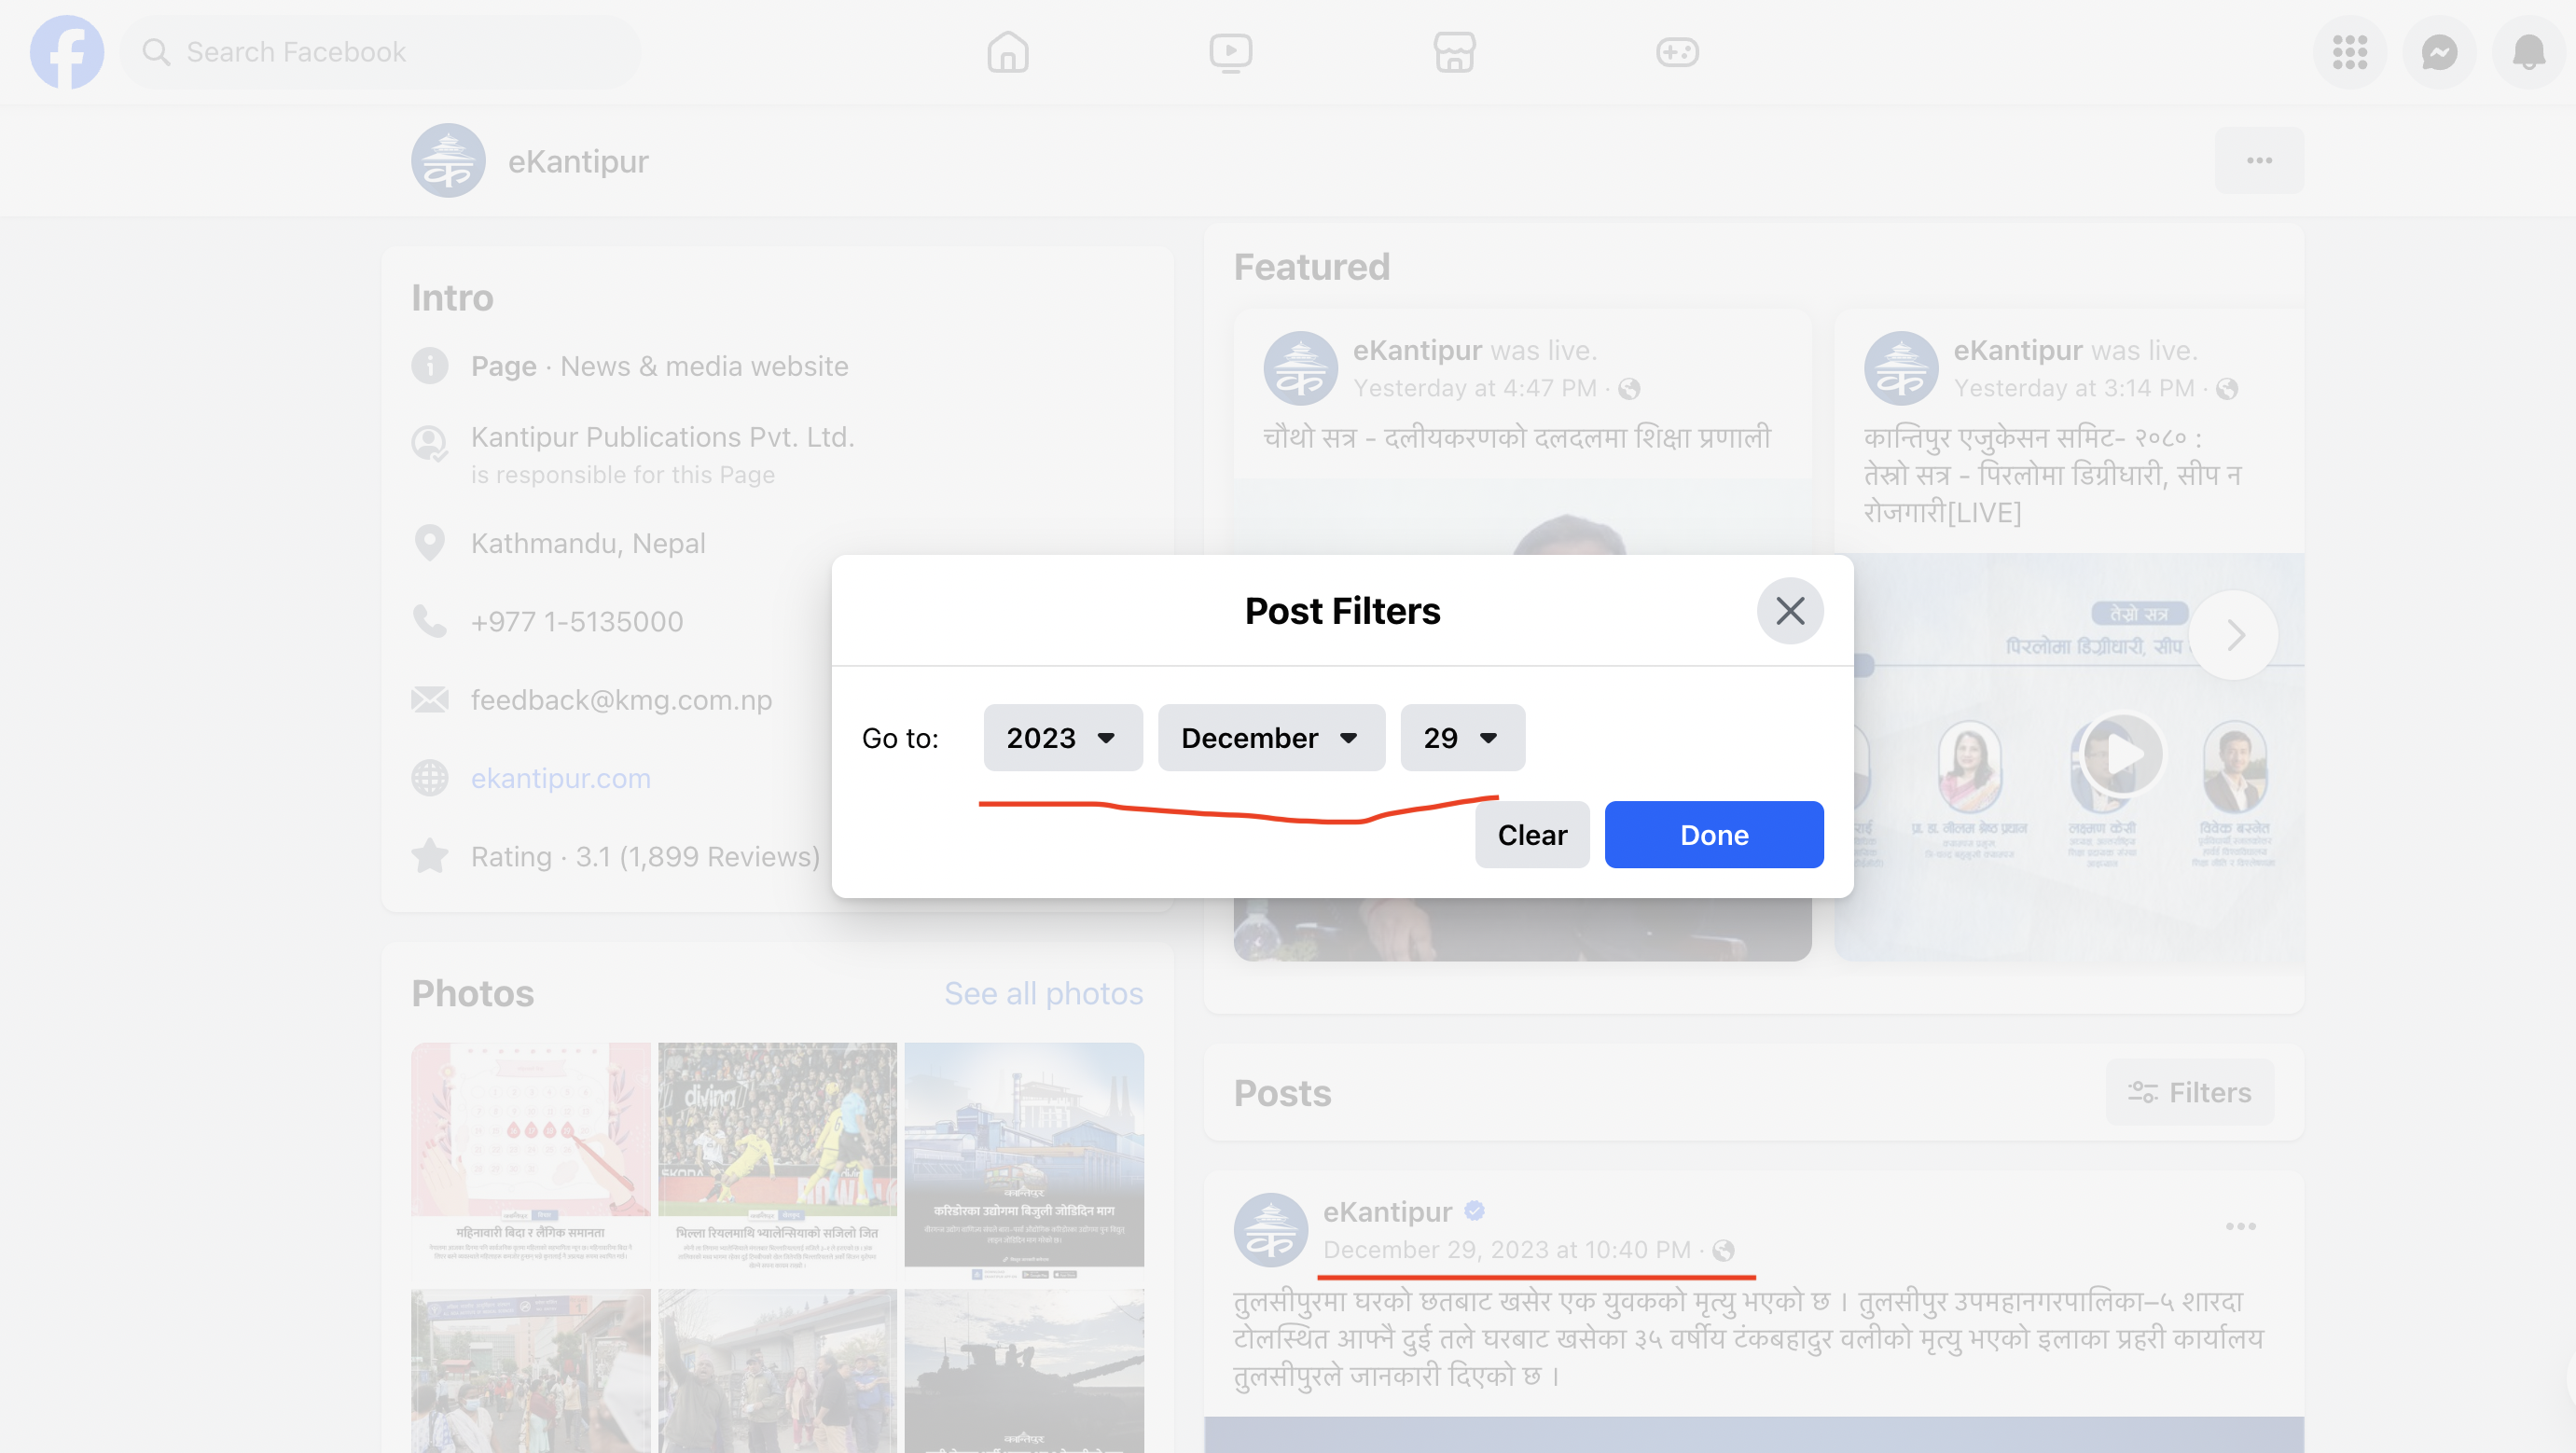The width and height of the screenshot is (2576, 1453).
Task: Click Kantipur Publications Pvt. Ltd. text
Action: (662, 437)
